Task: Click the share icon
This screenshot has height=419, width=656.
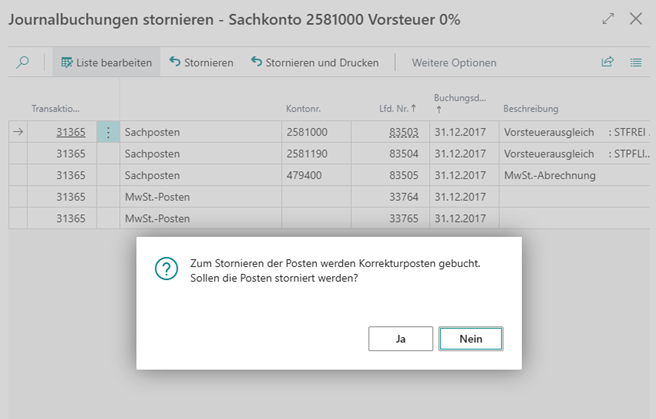Action: 607,62
